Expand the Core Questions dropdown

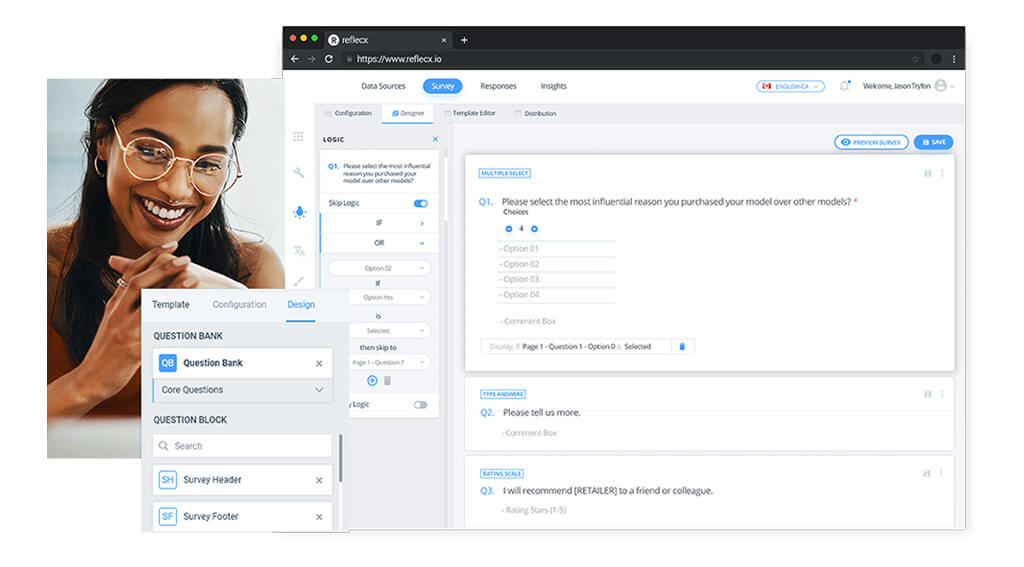(319, 390)
